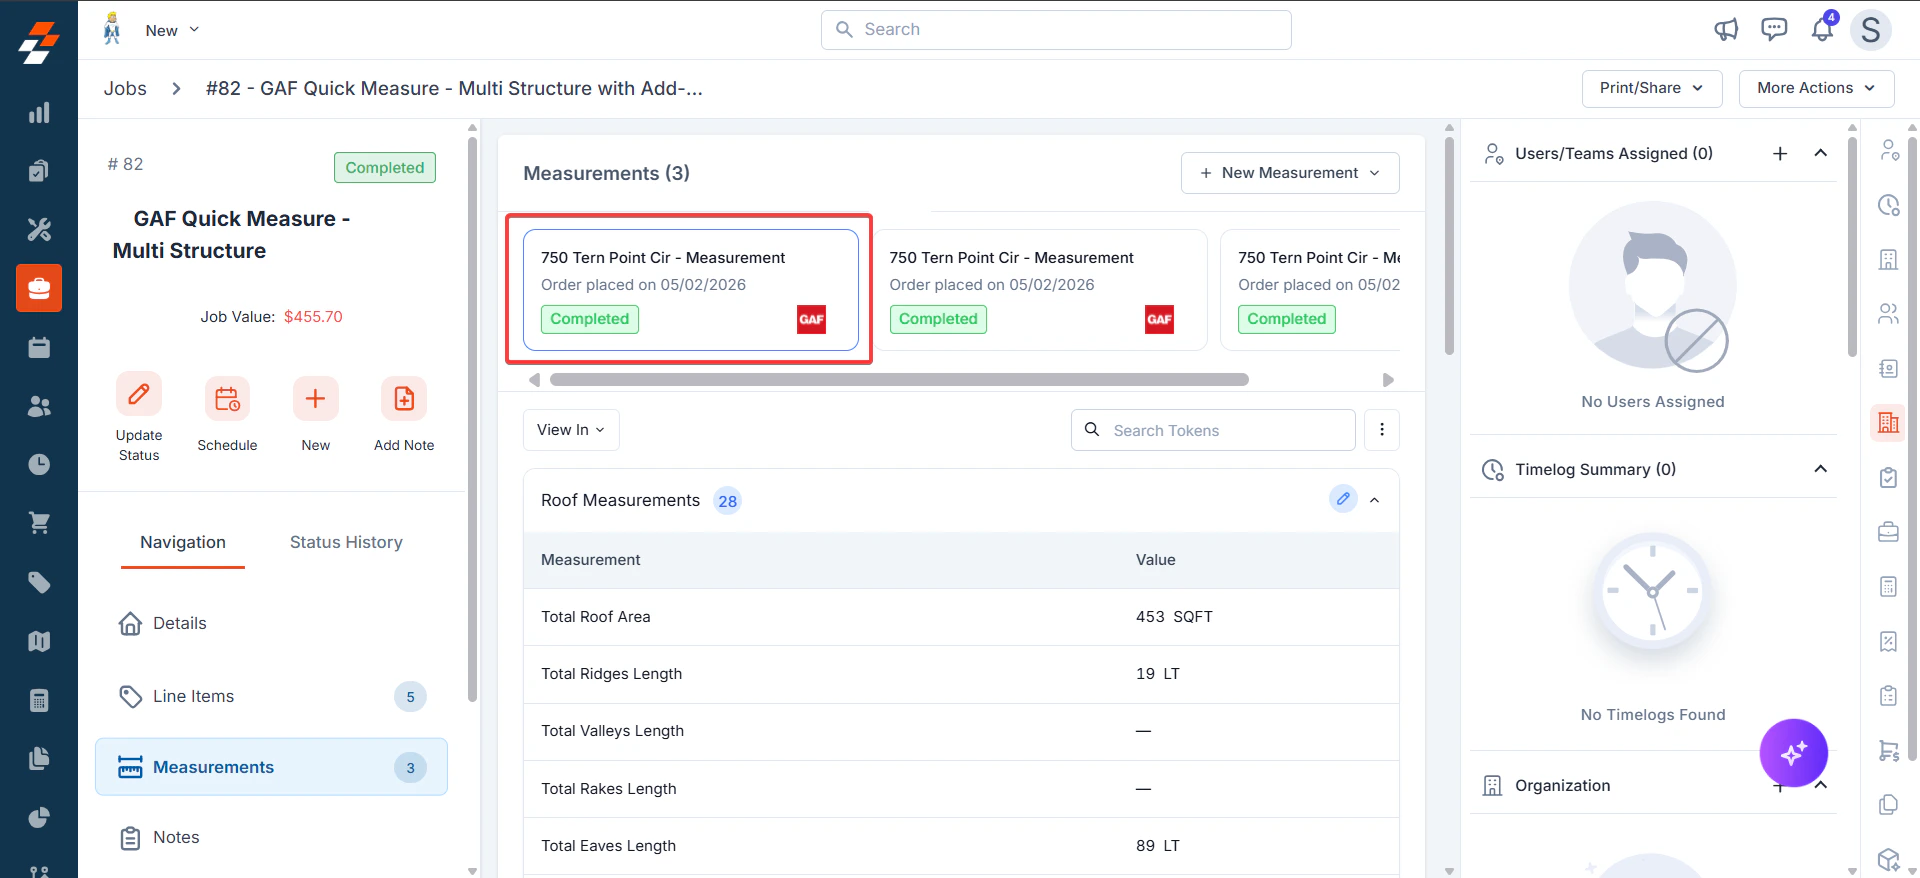1920x878 pixels.
Task: Click the user-with-gear icon in right rail
Action: [1888, 151]
